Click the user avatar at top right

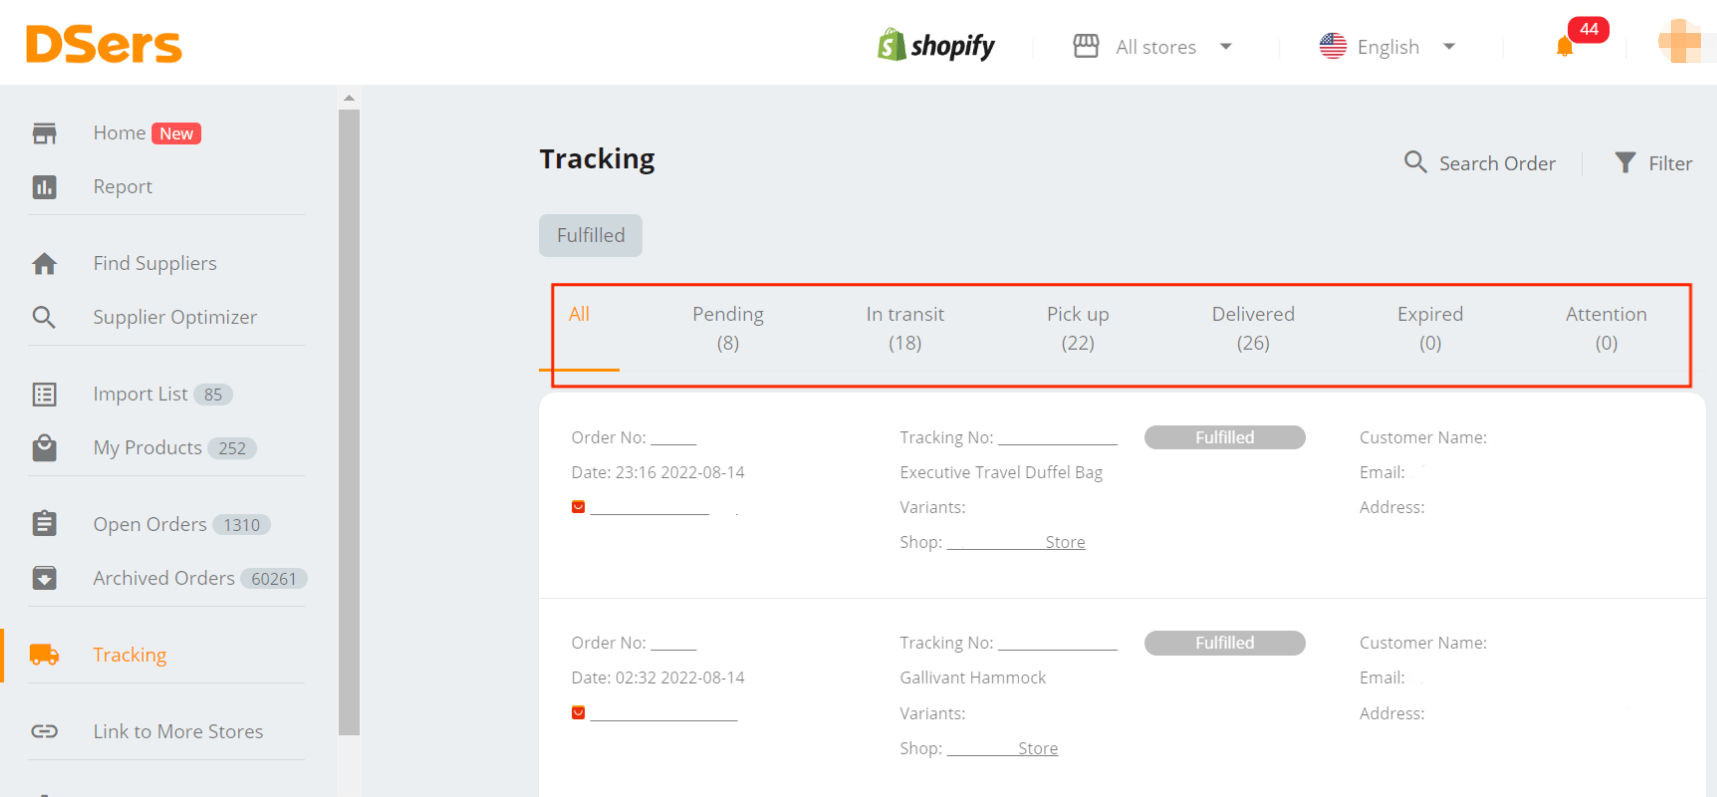pyautogui.click(x=1680, y=43)
